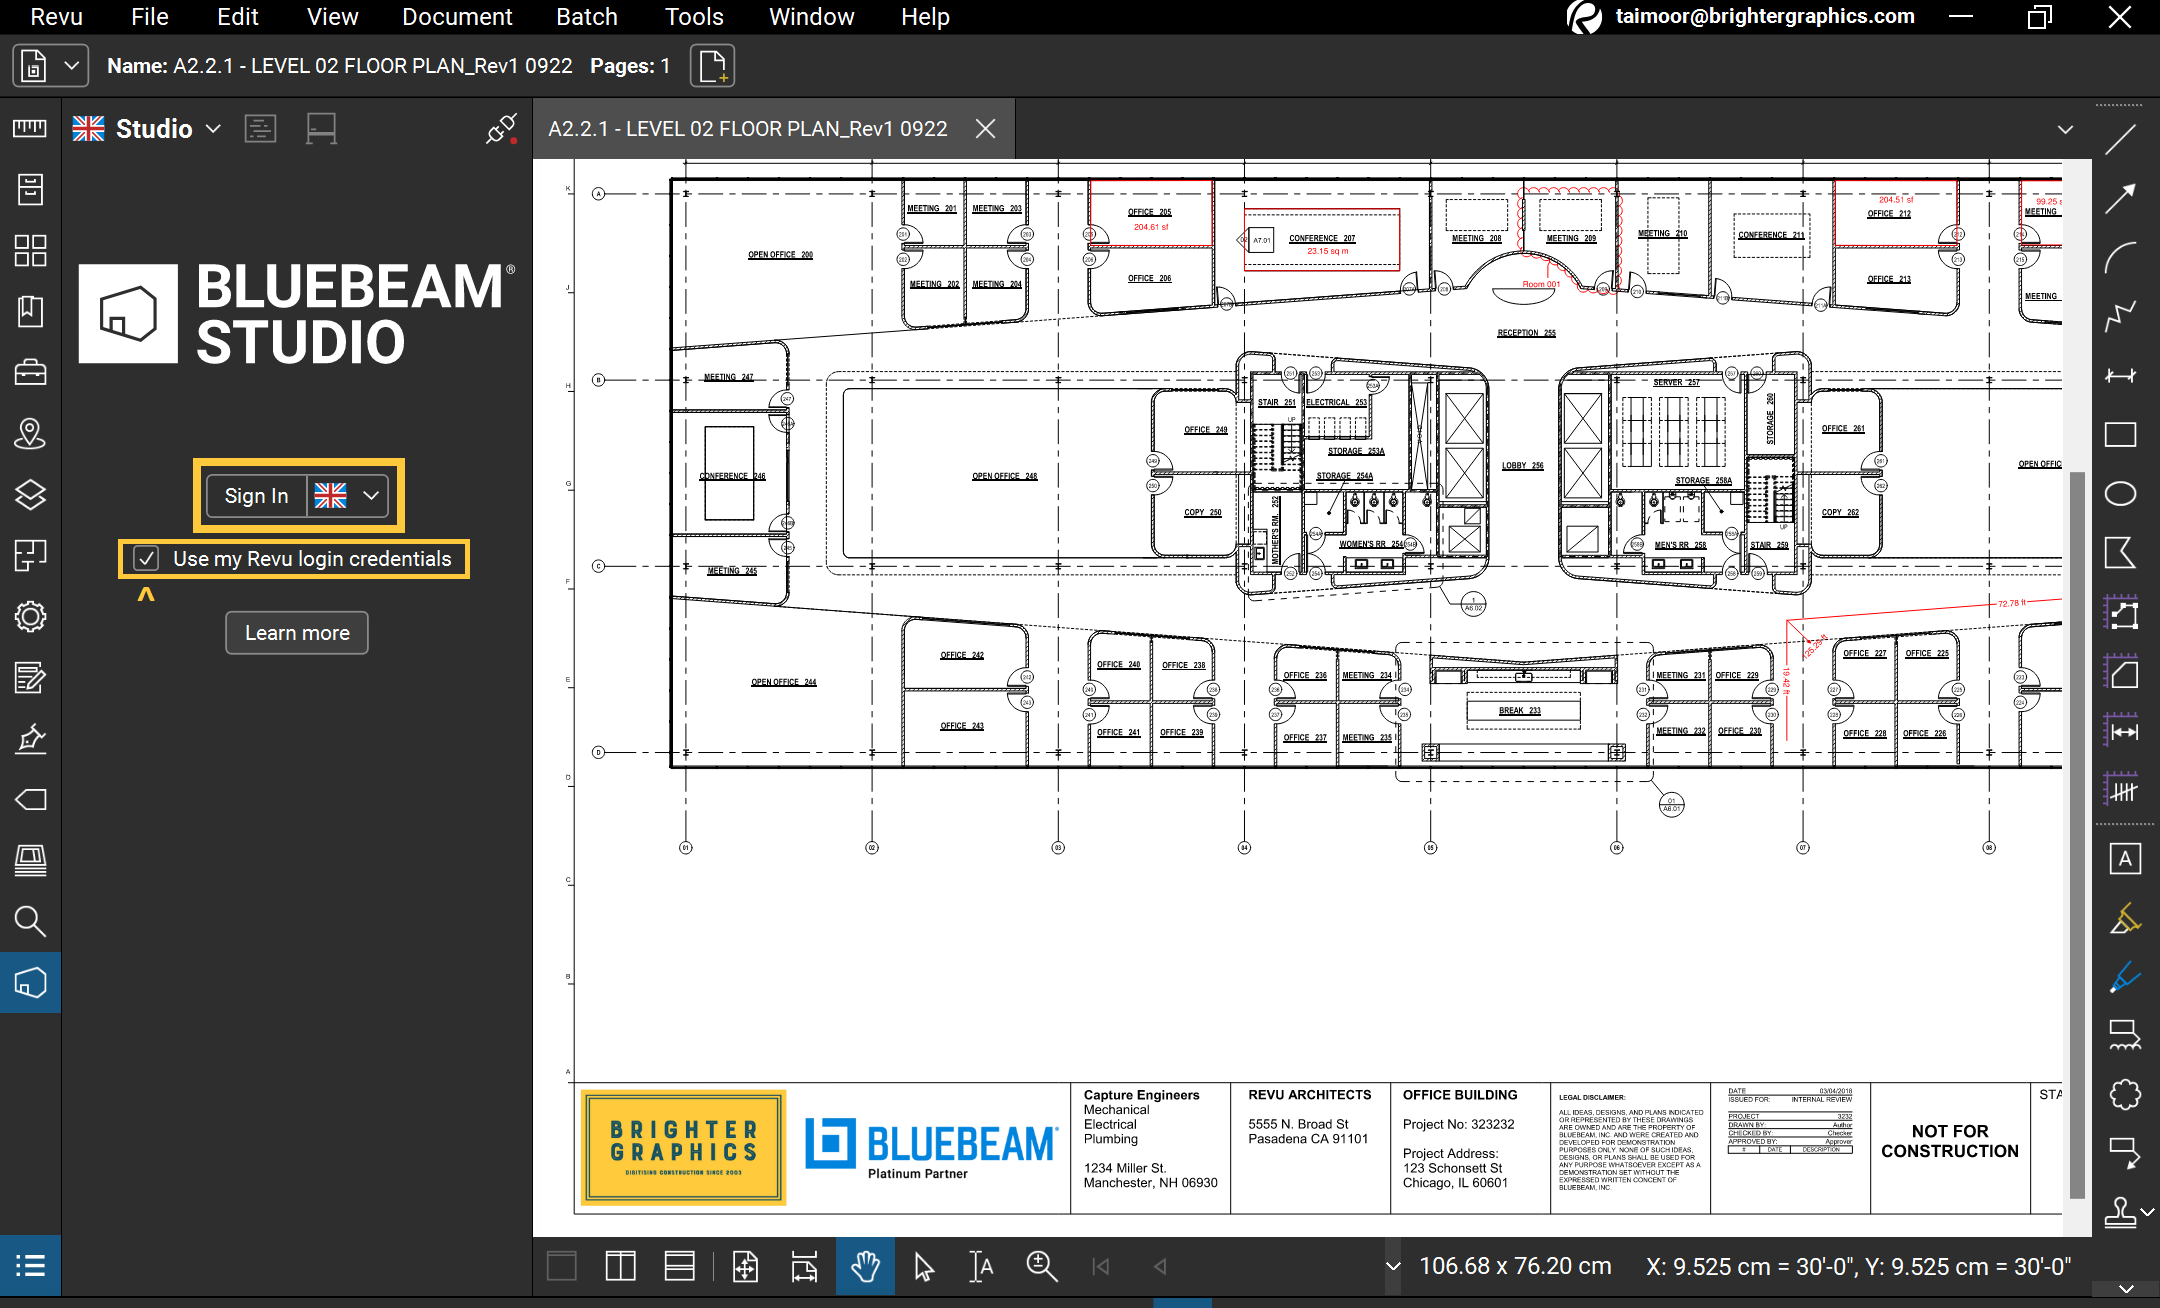The height and width of the screenshot is (1308, 2160).
Task: Click the Learn more button
Action: click(296, 632)
